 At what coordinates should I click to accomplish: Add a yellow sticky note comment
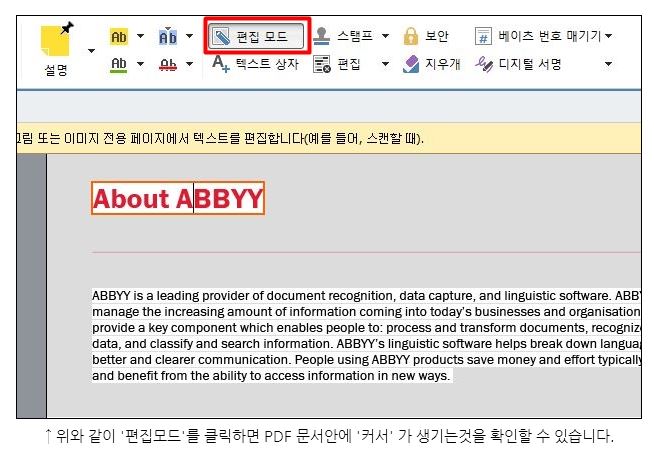coord(57,40)
